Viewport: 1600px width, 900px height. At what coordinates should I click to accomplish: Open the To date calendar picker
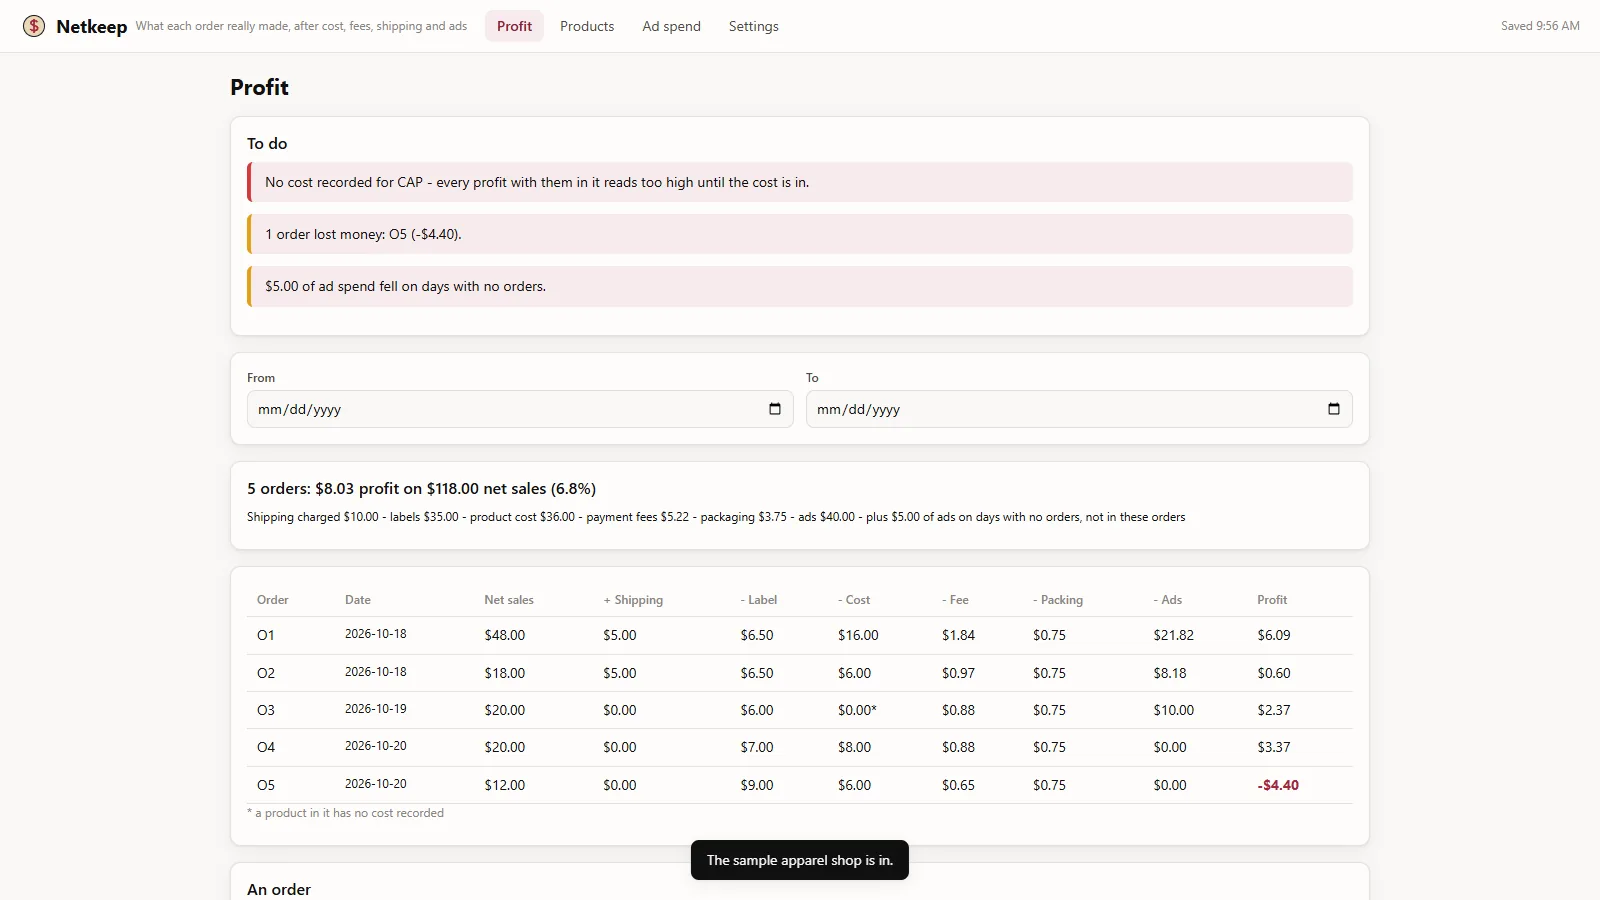(1334, 409)
